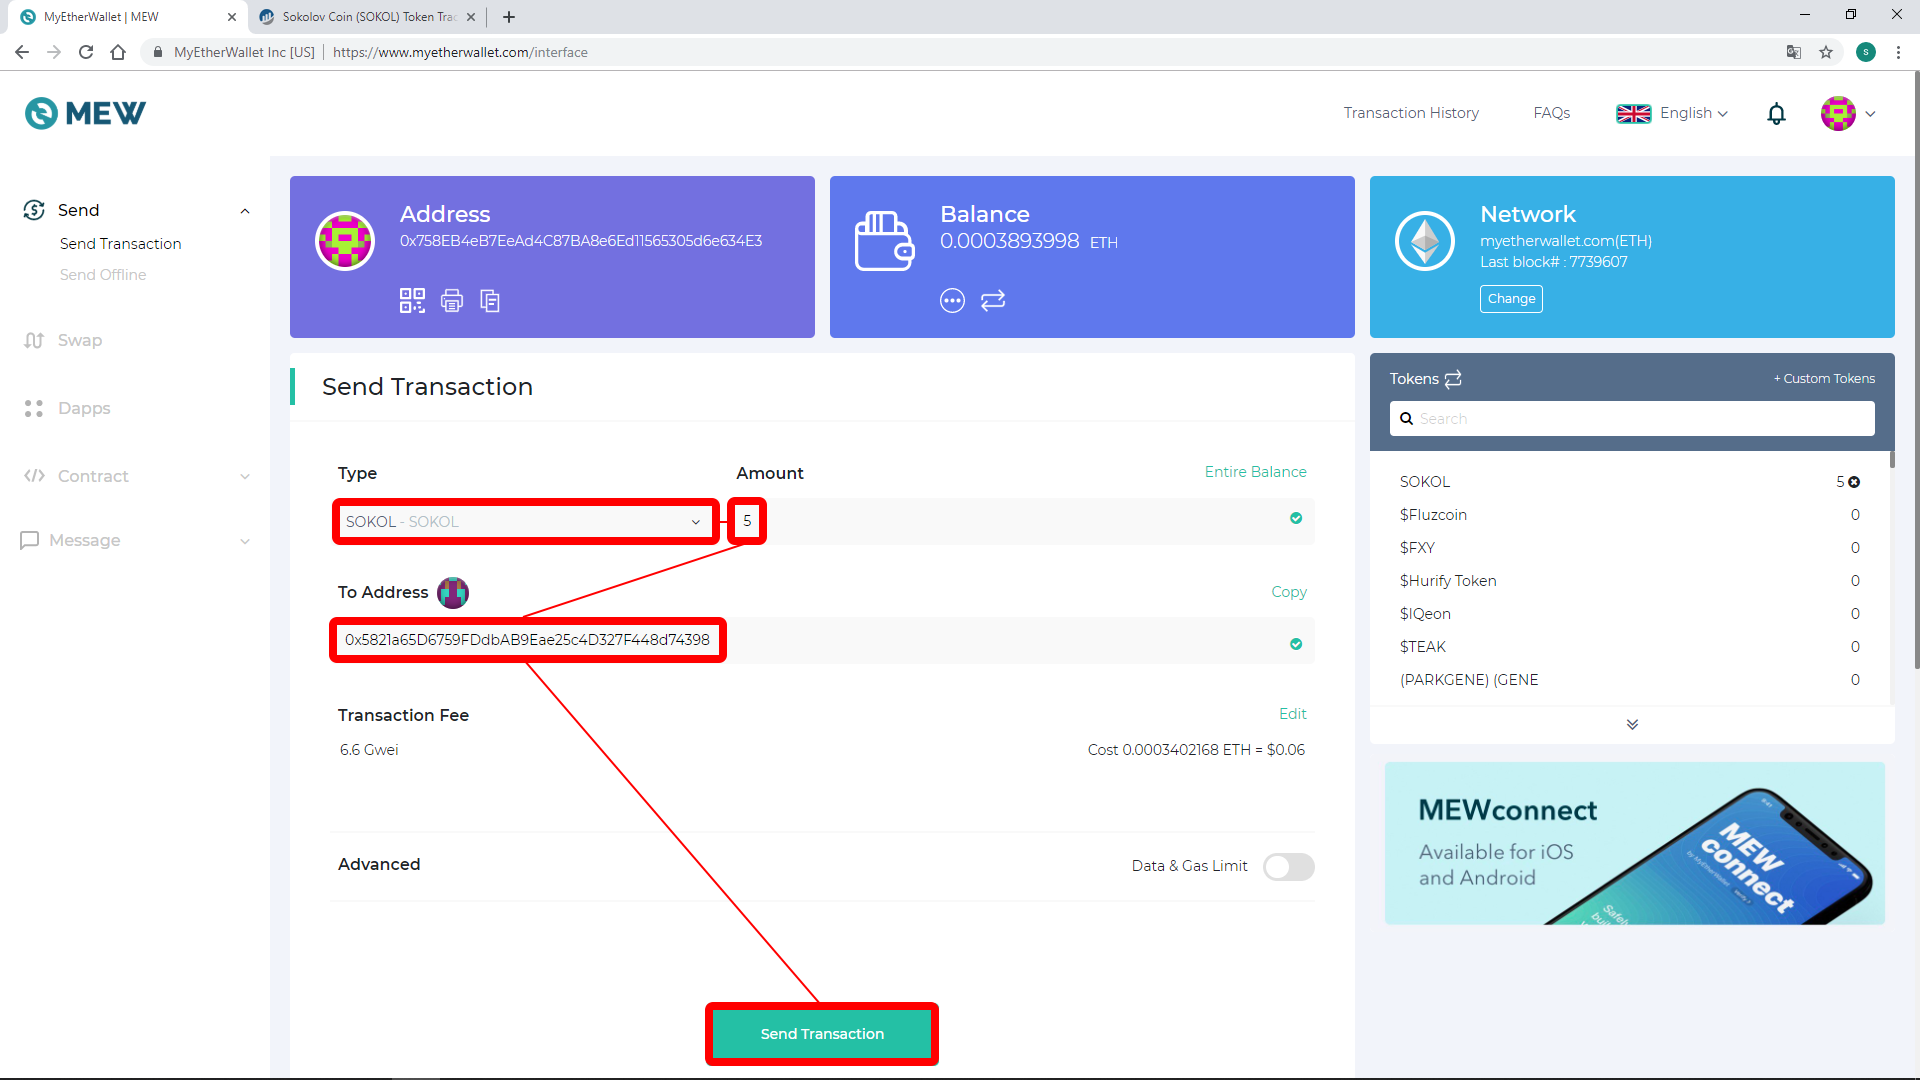Open the Chrome menu (three dots)
The height and width of the screenshot is (1080, 1920).
pos(1898,52)
